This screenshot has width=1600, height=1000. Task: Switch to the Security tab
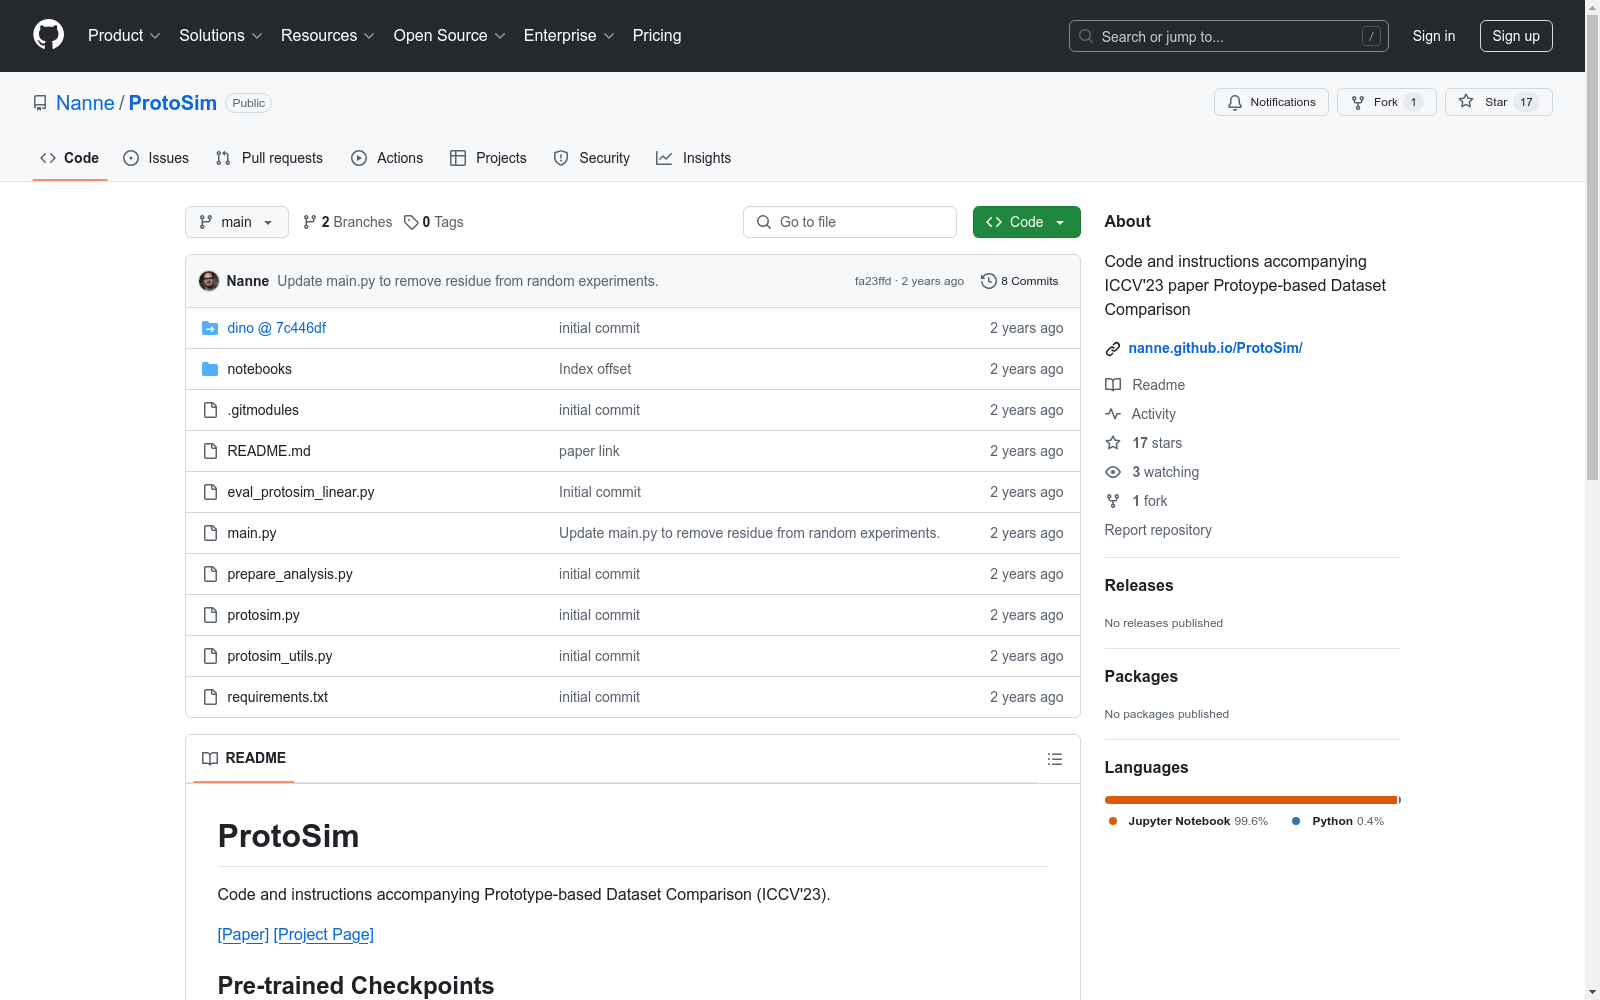click(592, 158)
